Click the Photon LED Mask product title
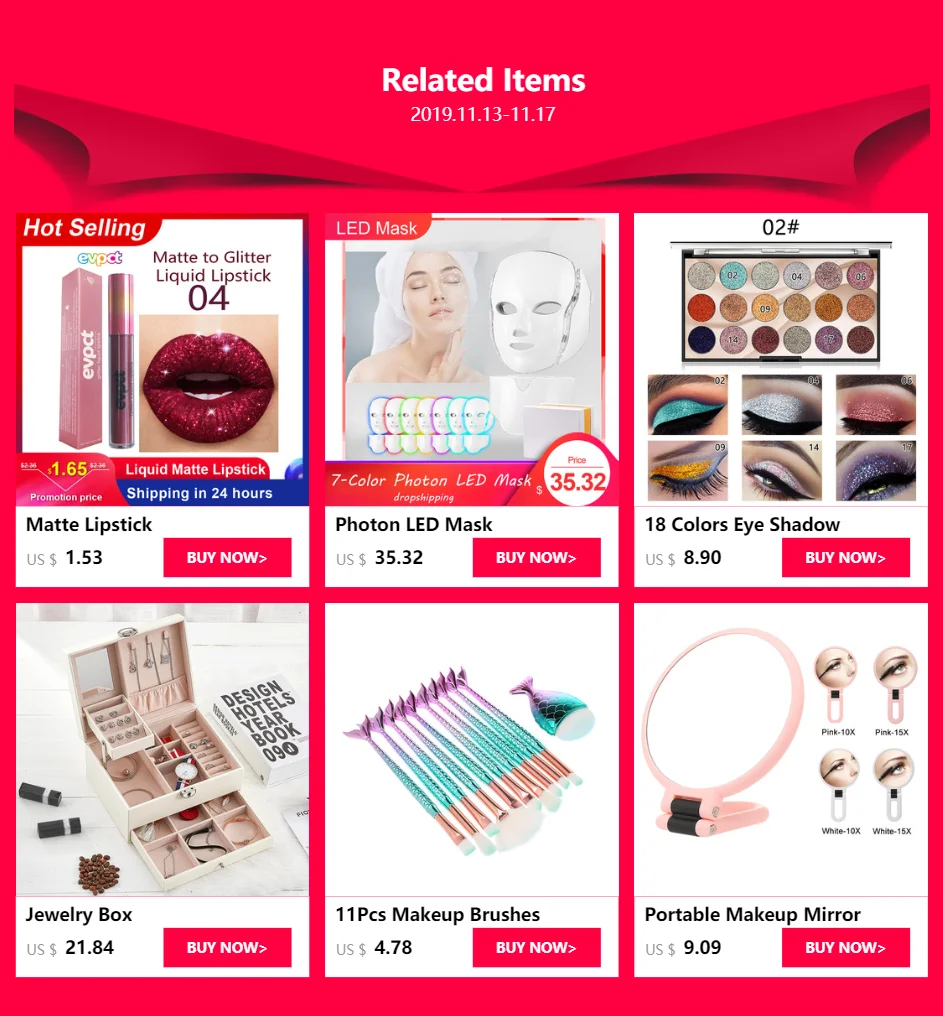Screen dimensions: 943x1016 413,524
